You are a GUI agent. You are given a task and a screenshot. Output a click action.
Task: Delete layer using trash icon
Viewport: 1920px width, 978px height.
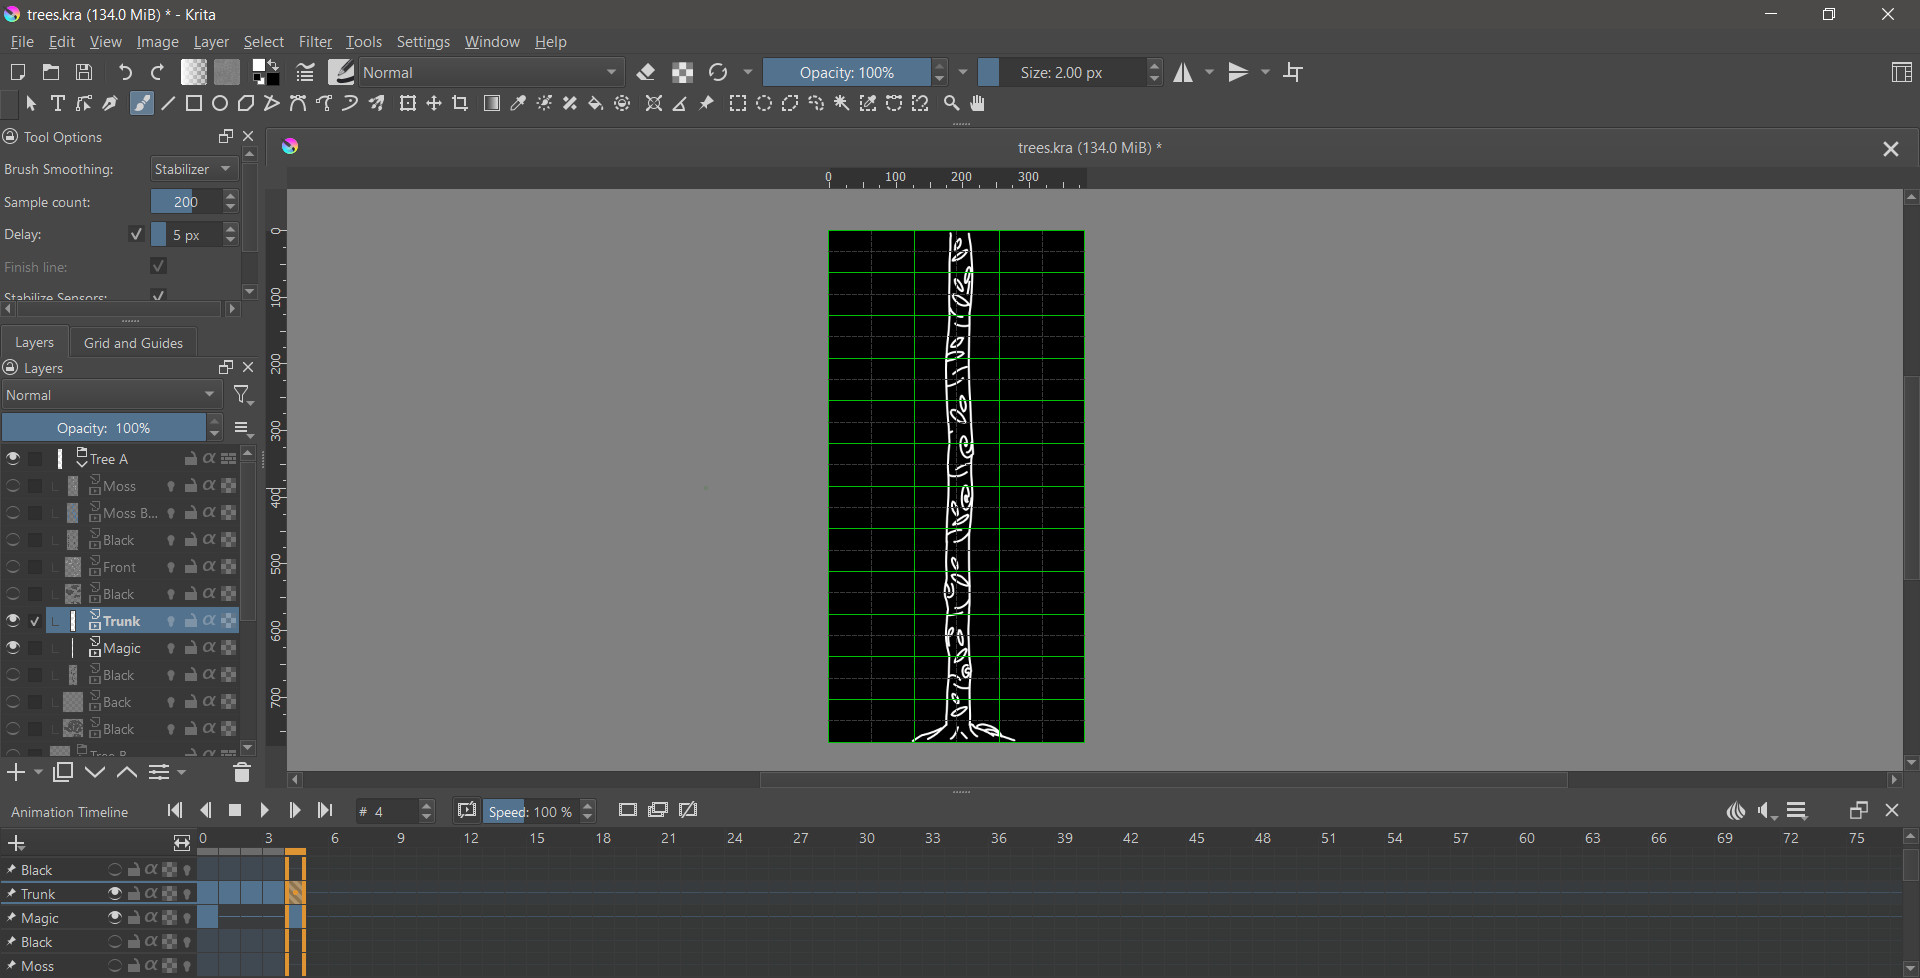point(241,773)
